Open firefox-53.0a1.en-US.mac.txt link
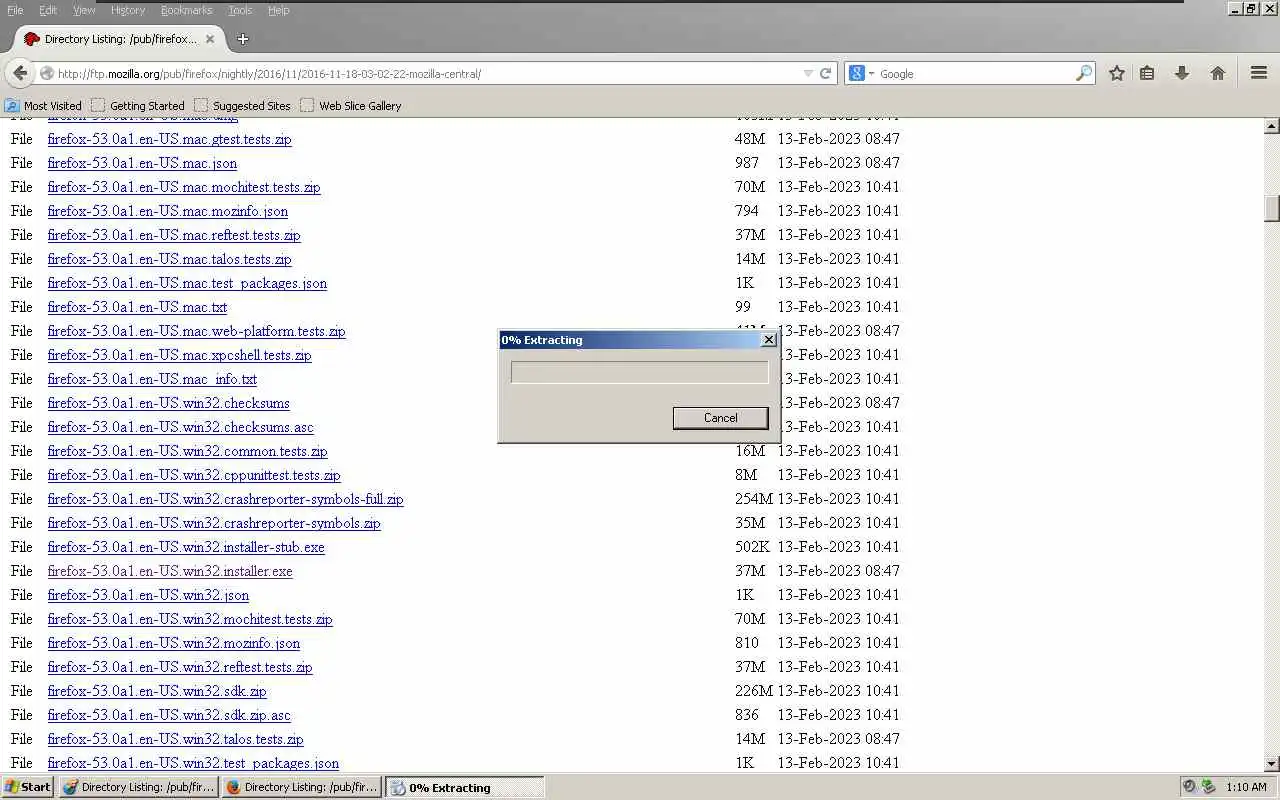1280x800 pixels. tap(137, 307)
